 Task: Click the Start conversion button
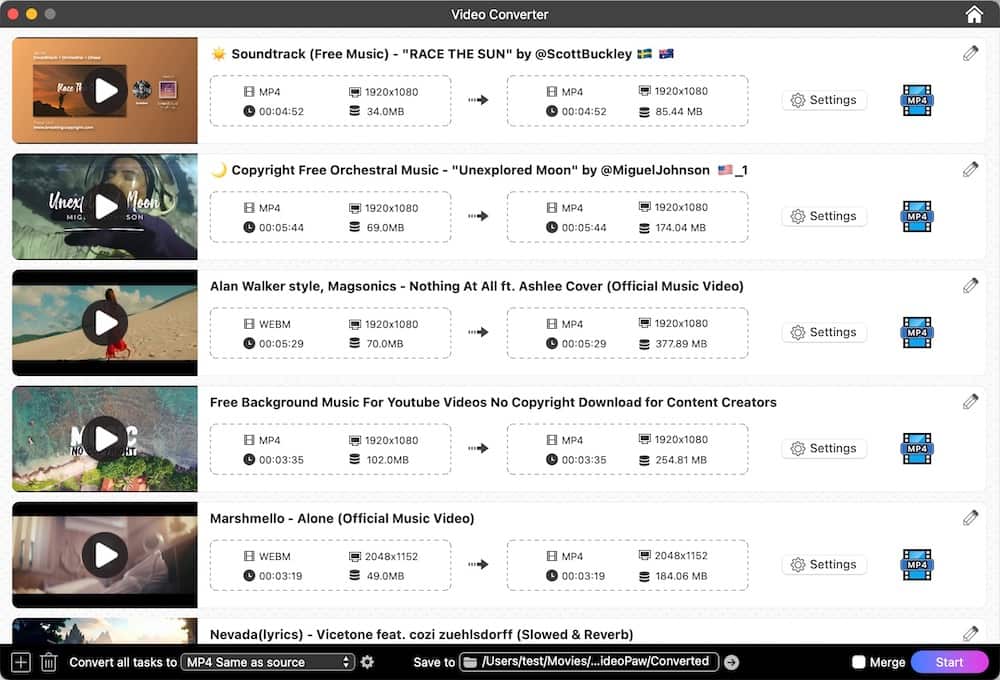(949, 662)
